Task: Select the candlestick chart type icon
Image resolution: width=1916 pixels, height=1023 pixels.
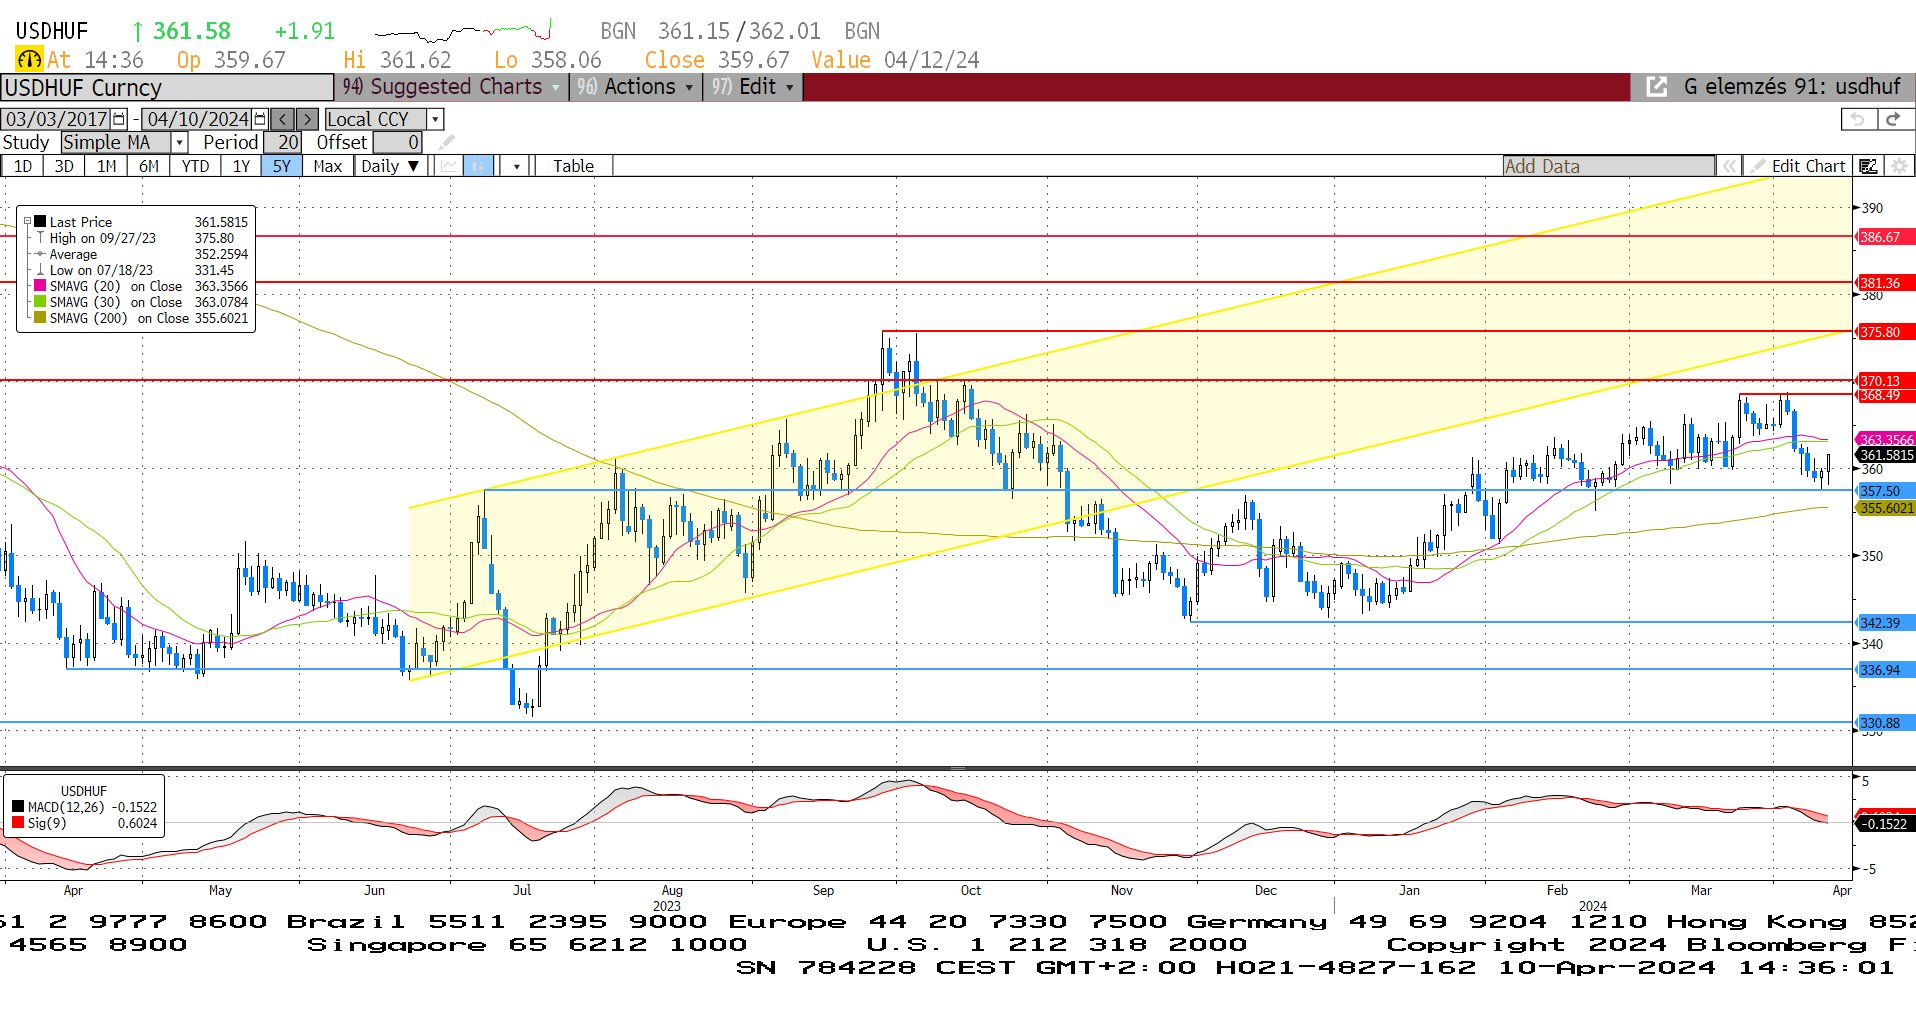Action: pyautogui.click(x=479, y=166)
